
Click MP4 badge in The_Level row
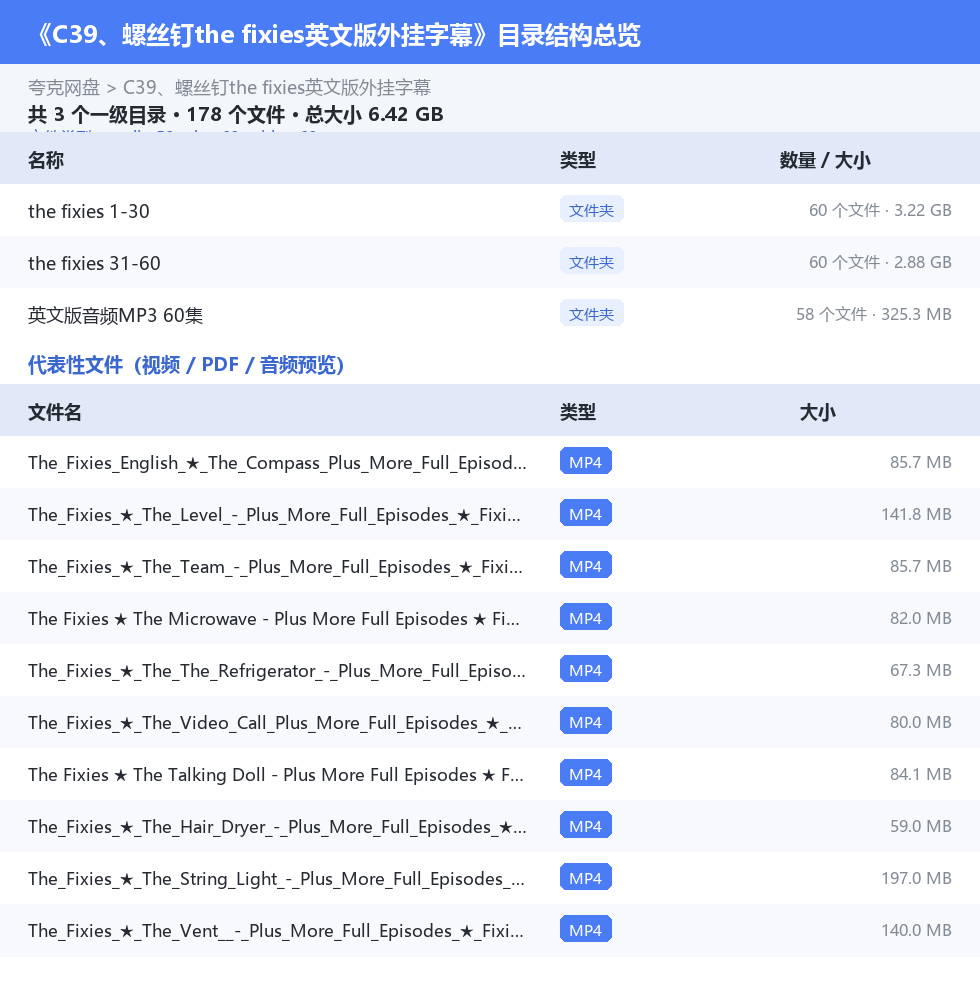coord(585,514)
